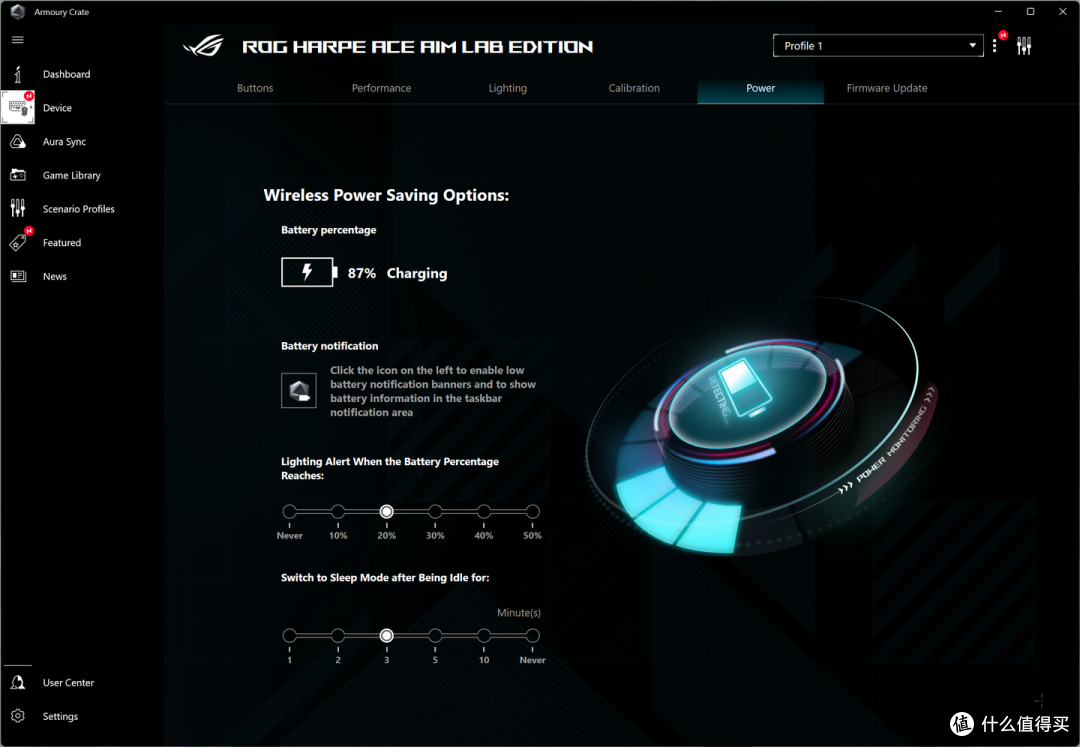Open the hamburger menu in sidebar

18,40
